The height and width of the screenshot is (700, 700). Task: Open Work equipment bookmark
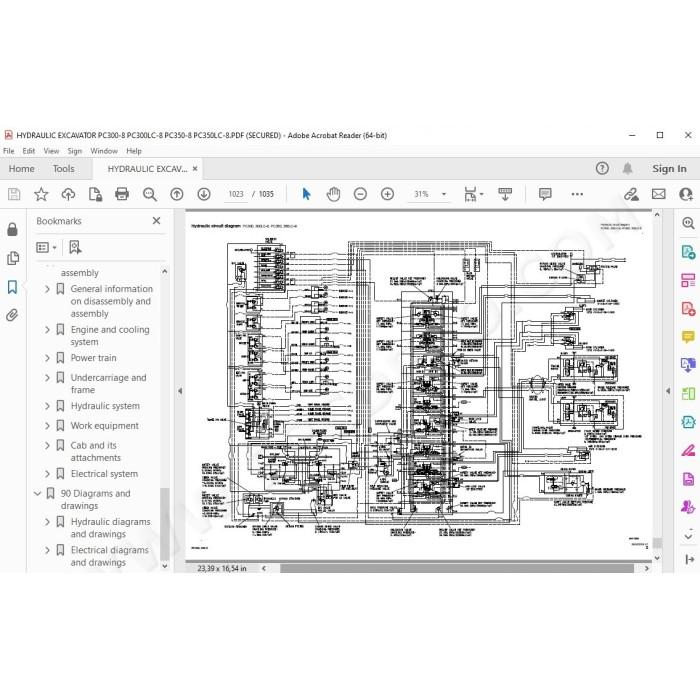pos(104,426)
